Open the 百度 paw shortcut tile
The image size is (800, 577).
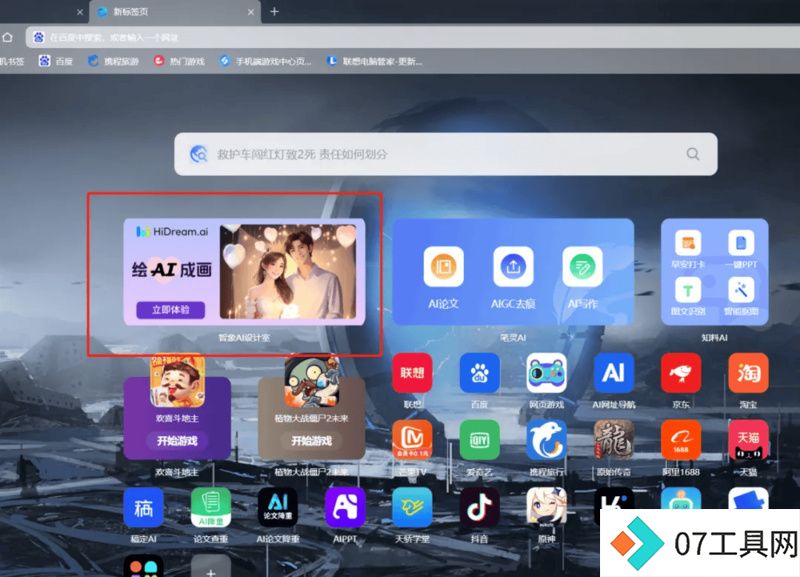[x=479, y=372]
